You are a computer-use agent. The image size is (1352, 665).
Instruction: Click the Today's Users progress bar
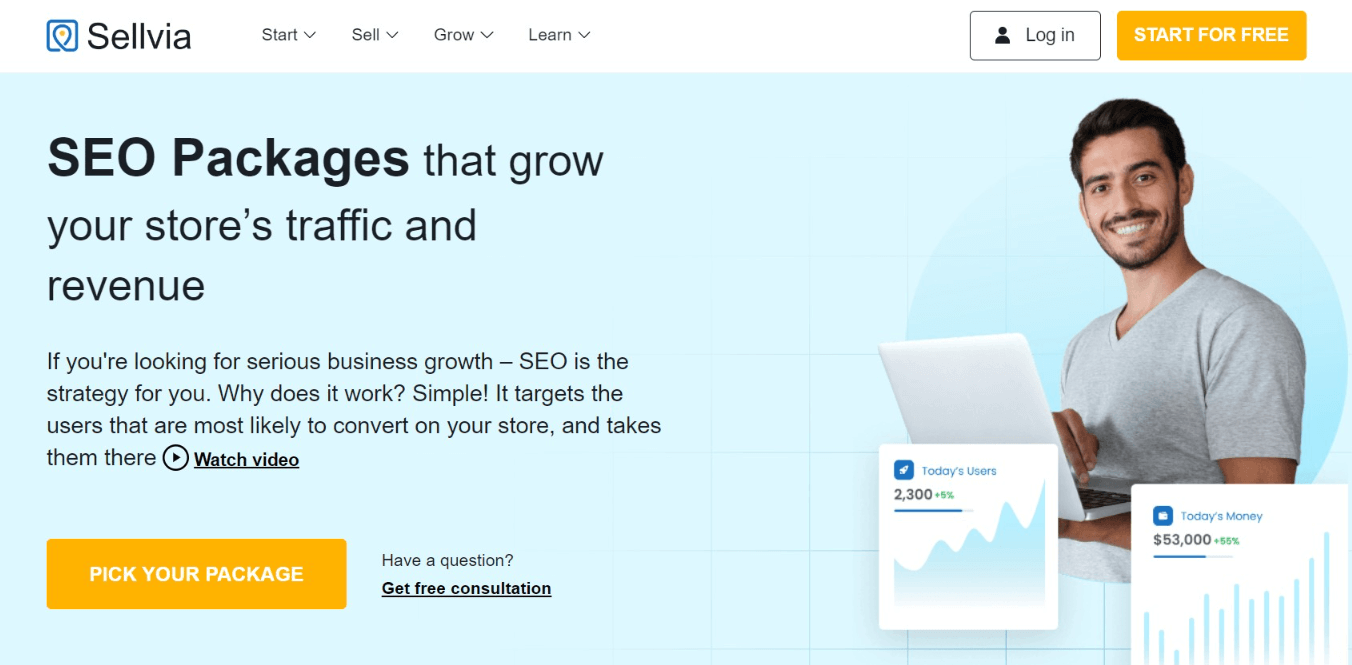(934, 511)
